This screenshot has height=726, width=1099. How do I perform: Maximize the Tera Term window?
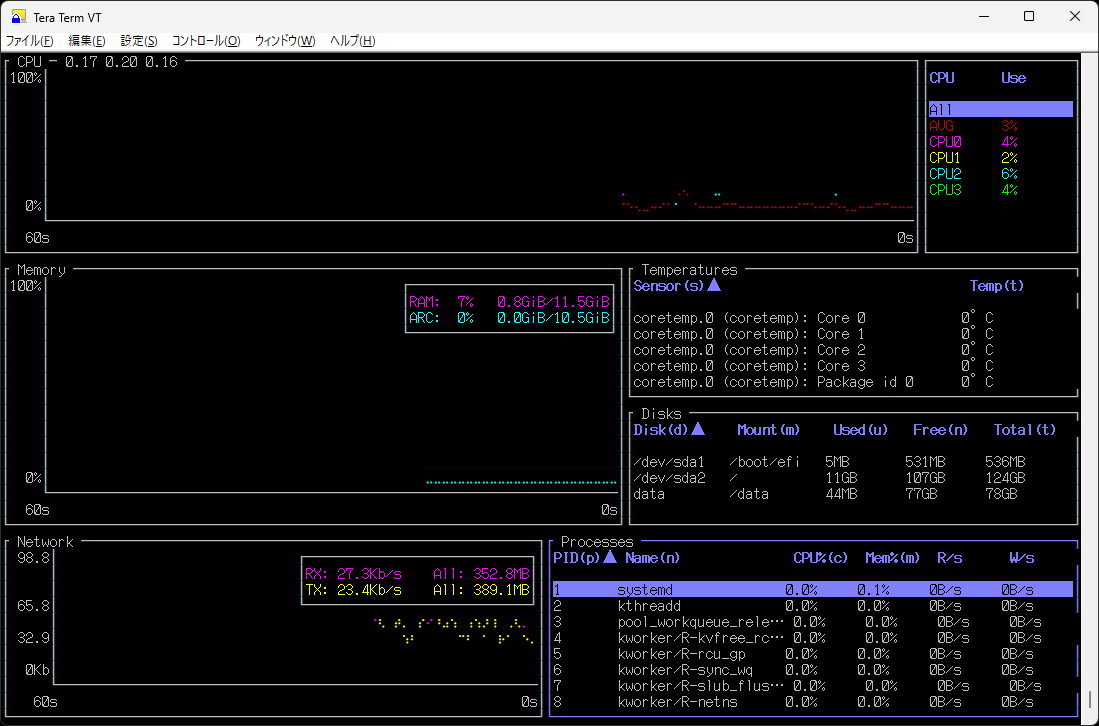1029,16
